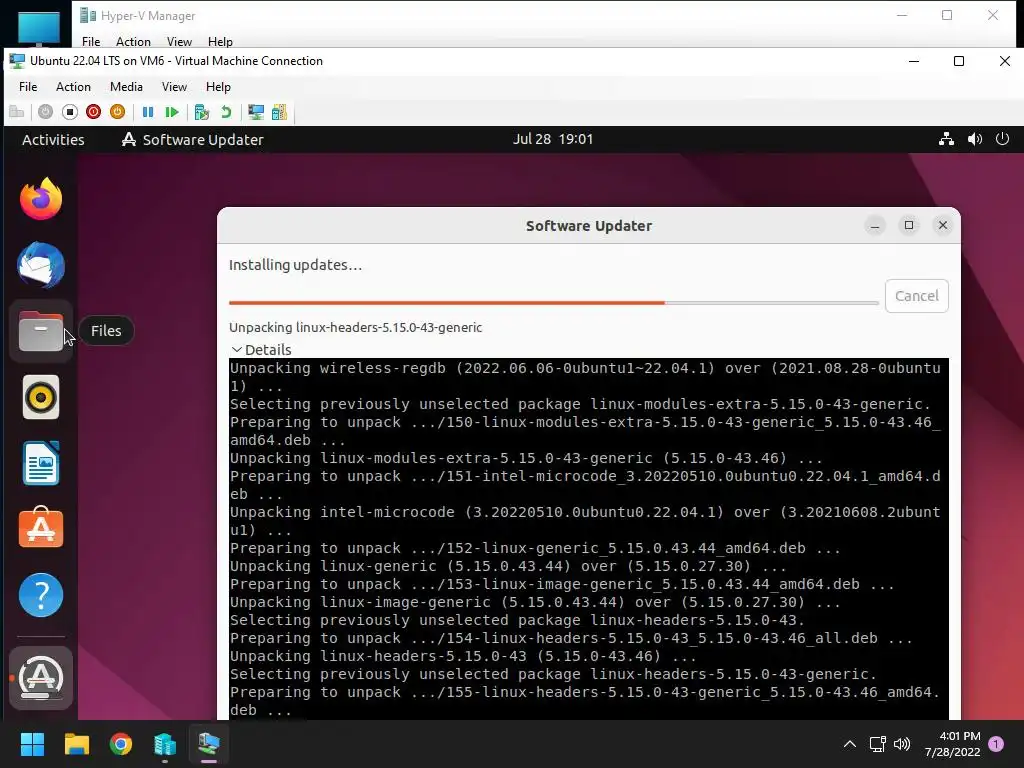
Task: Launch LibreOffice Writer from the dock
Action: (x=40, y=463)
